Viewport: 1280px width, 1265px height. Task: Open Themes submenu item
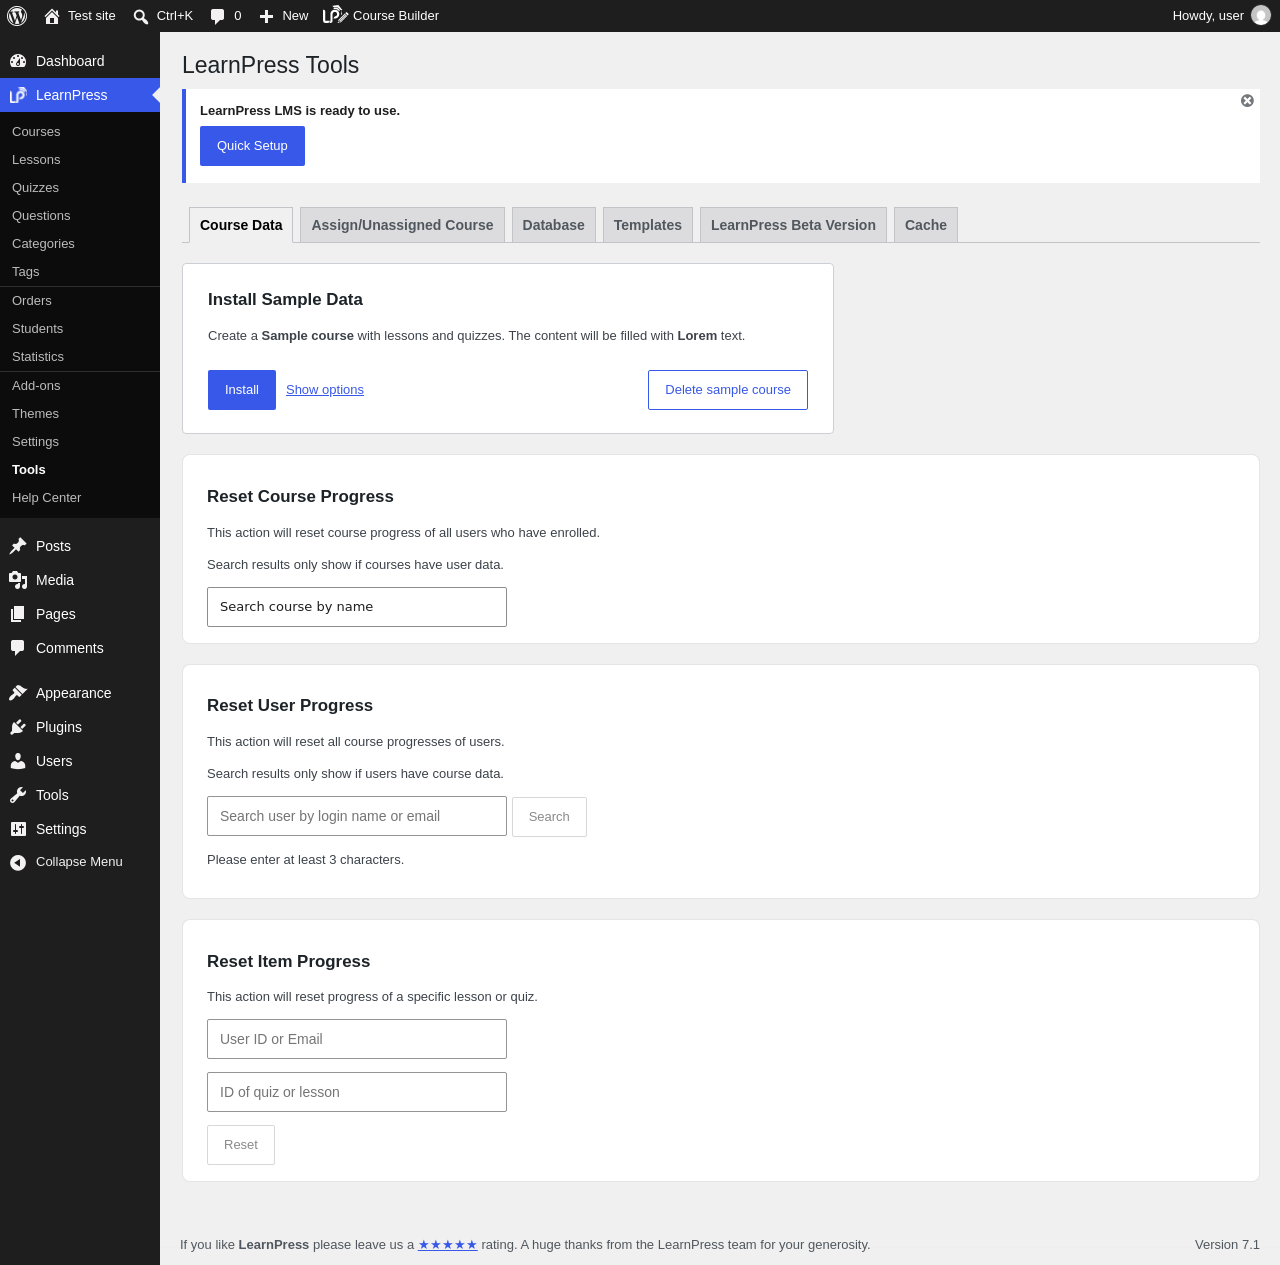80,414
